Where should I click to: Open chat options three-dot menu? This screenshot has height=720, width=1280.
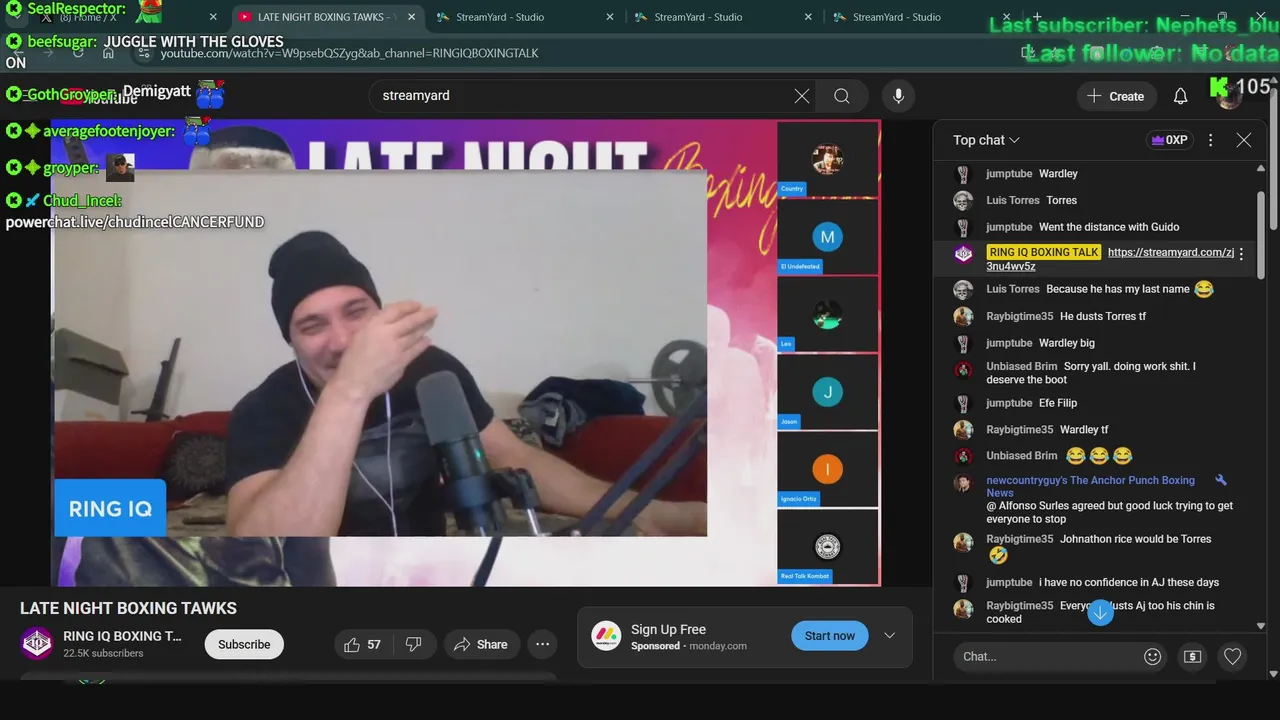tap(1210, 140)
